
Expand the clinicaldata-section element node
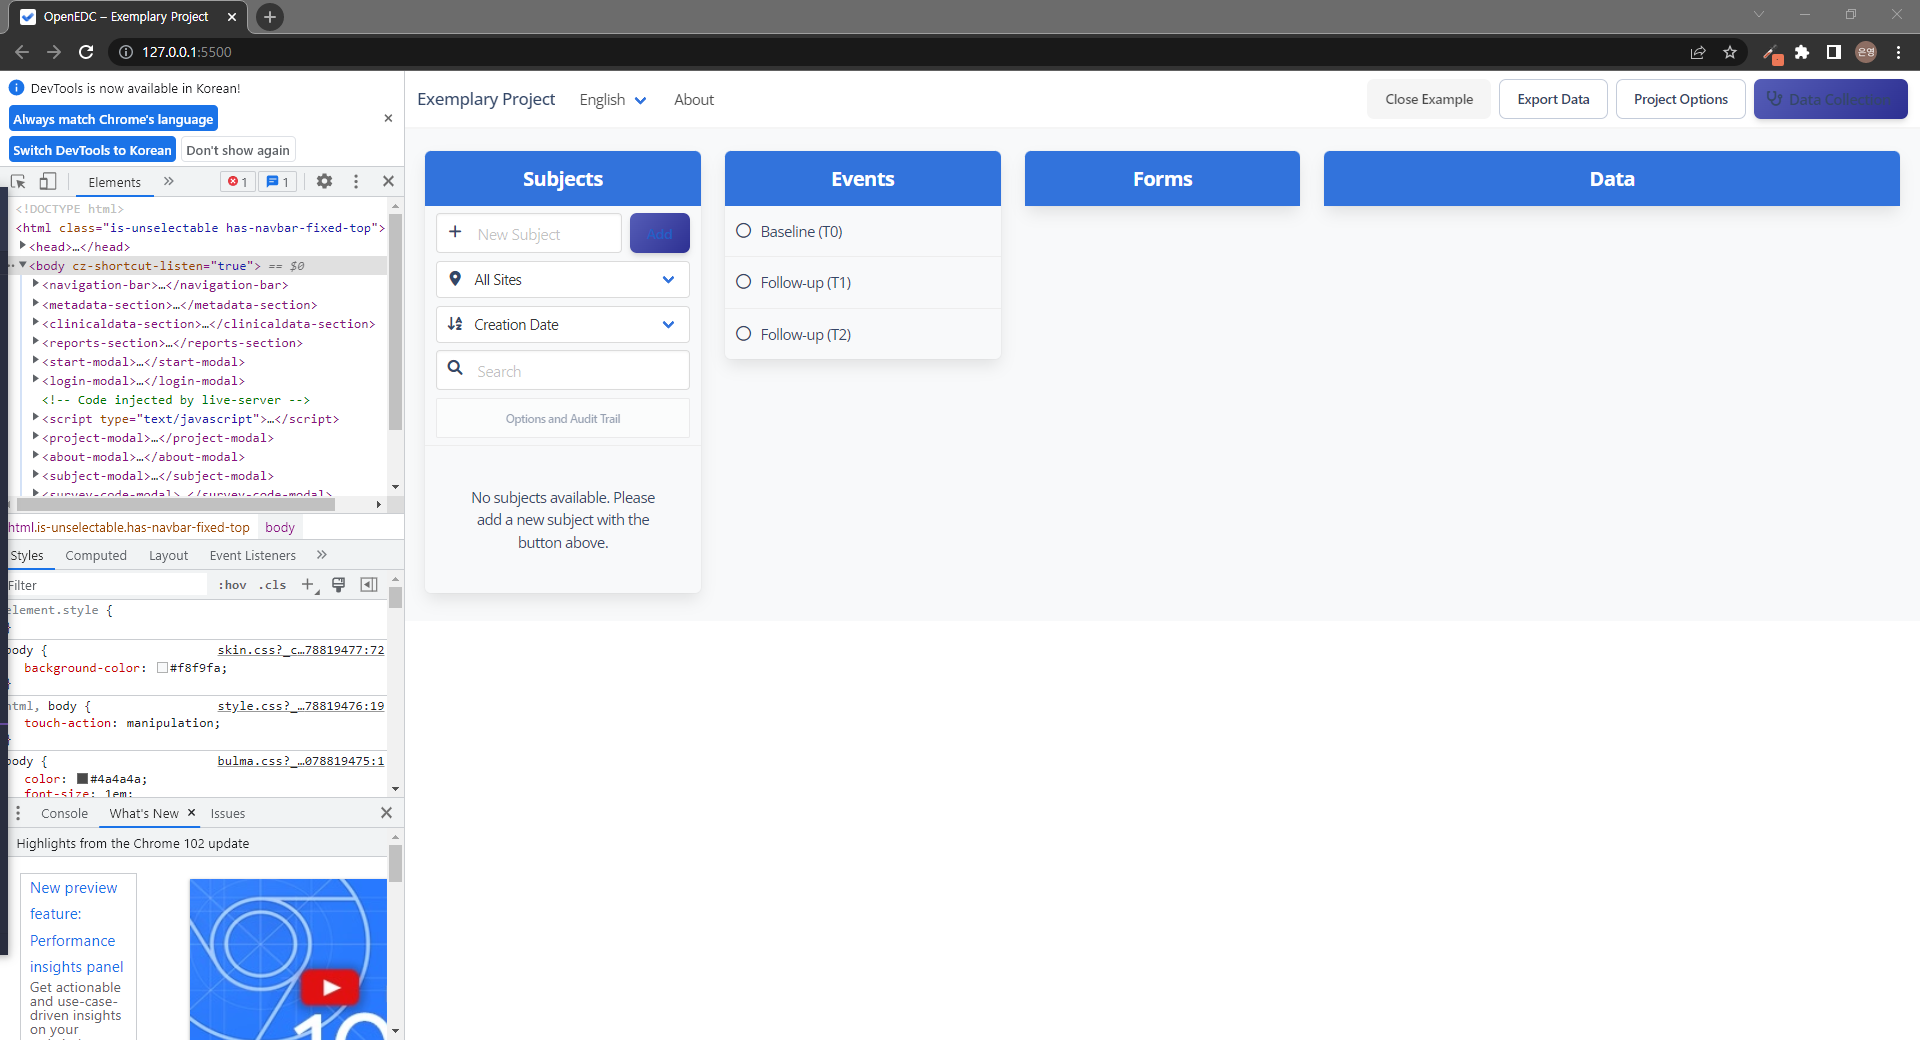(x=36, y=322)
